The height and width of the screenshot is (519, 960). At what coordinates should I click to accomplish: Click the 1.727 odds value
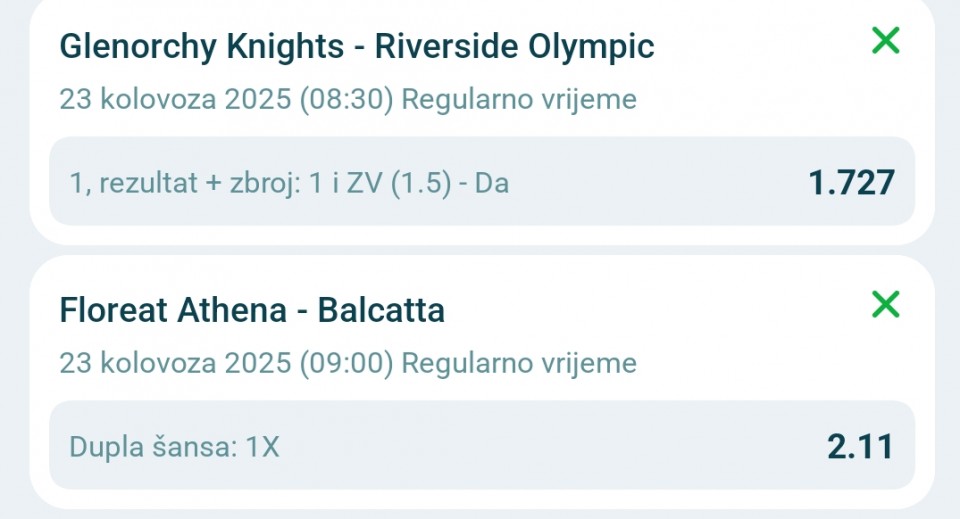click(851, 183)
